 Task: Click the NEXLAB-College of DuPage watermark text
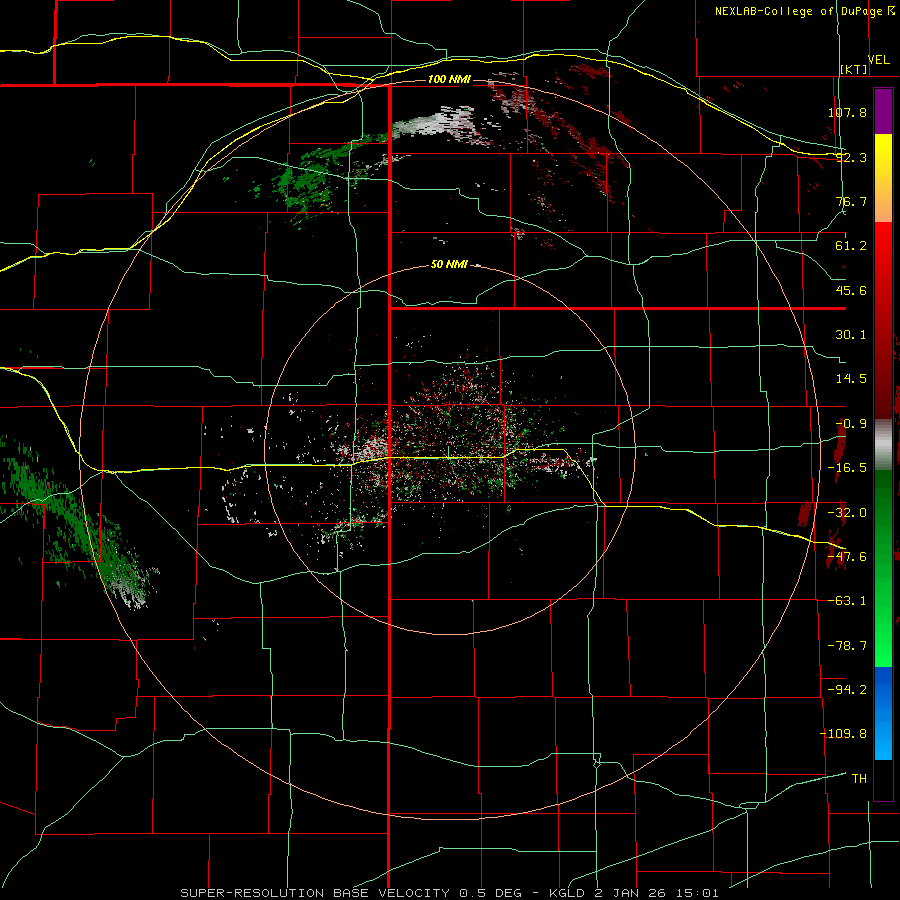pos(804,11)
